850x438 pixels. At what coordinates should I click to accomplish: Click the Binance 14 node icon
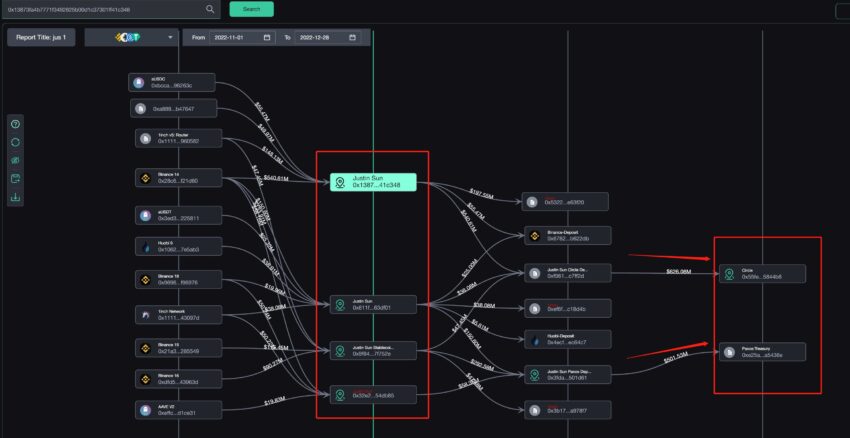[144, 177]
